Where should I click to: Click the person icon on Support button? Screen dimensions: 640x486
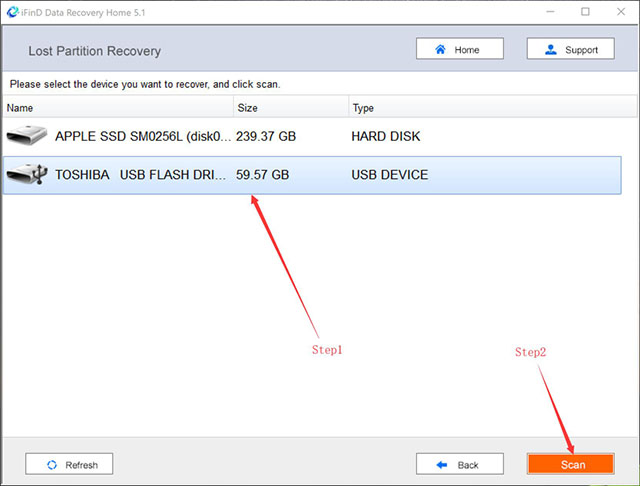(551, 50)
